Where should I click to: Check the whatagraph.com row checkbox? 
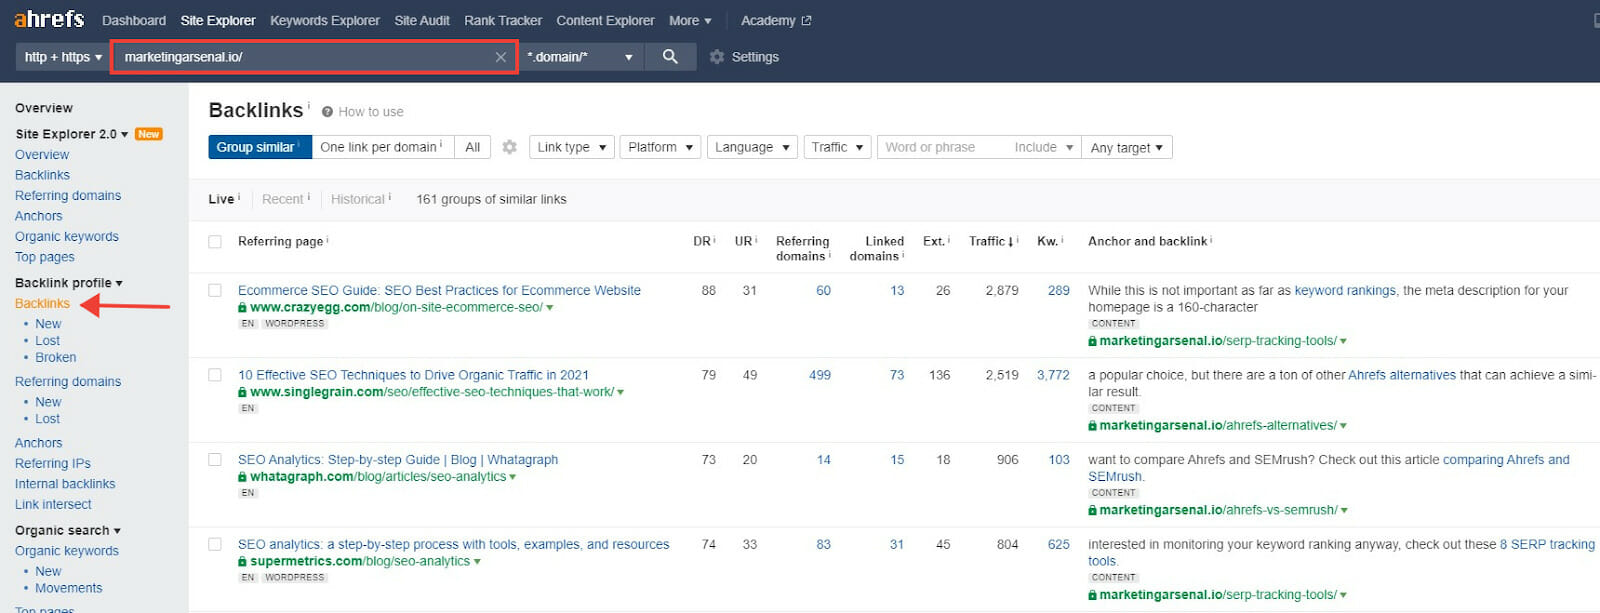(x=215, y=460)
